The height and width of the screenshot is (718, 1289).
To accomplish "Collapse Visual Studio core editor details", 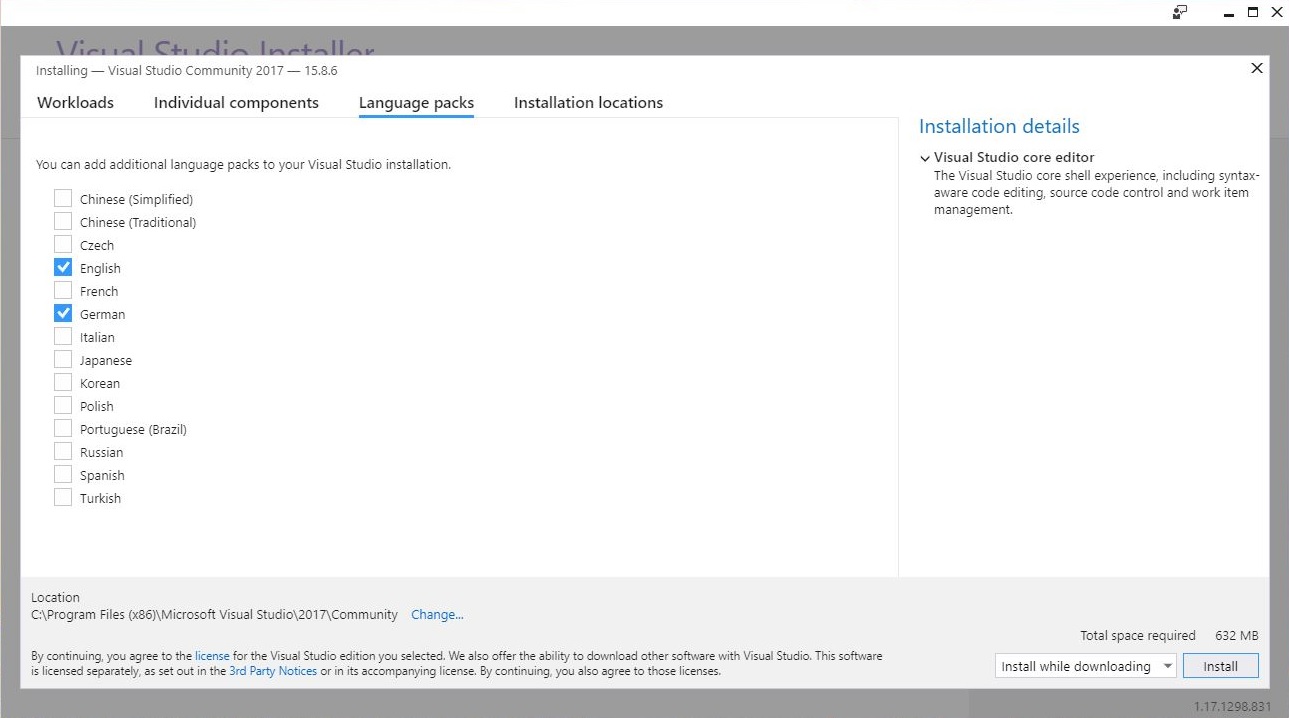I will (x=925, y=158).
